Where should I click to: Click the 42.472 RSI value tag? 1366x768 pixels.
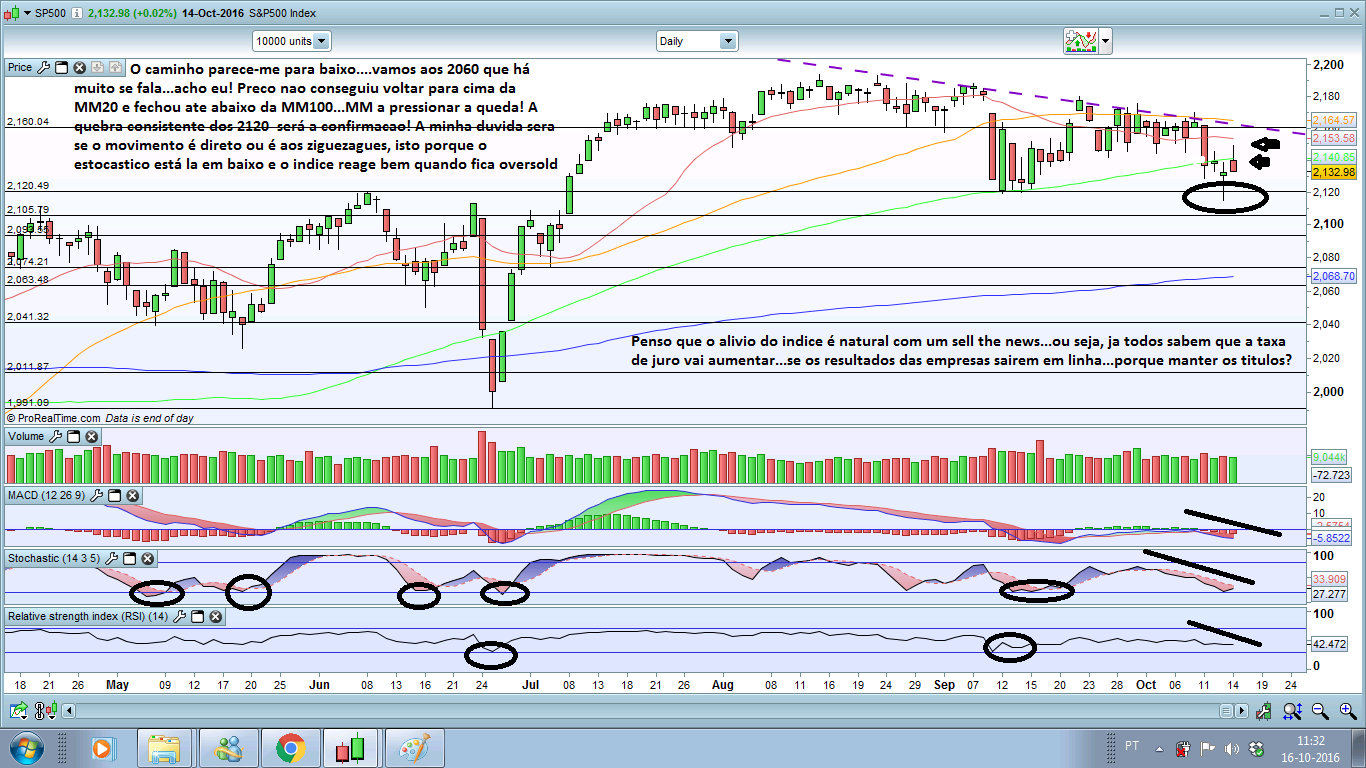1331,643
